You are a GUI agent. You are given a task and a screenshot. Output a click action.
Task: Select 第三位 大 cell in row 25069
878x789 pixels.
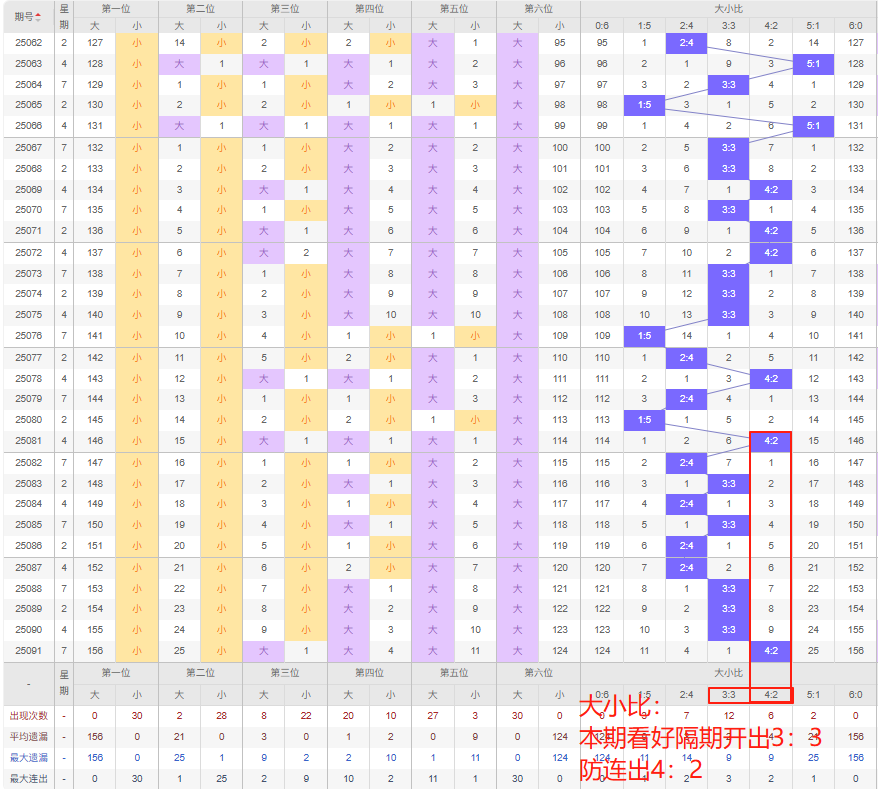(x=264, y=190)
